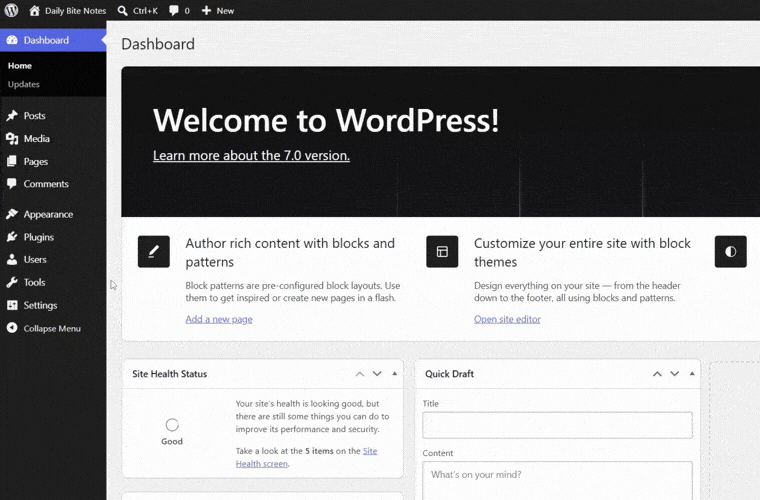Click the home icon in admin bar

[34, 10]
